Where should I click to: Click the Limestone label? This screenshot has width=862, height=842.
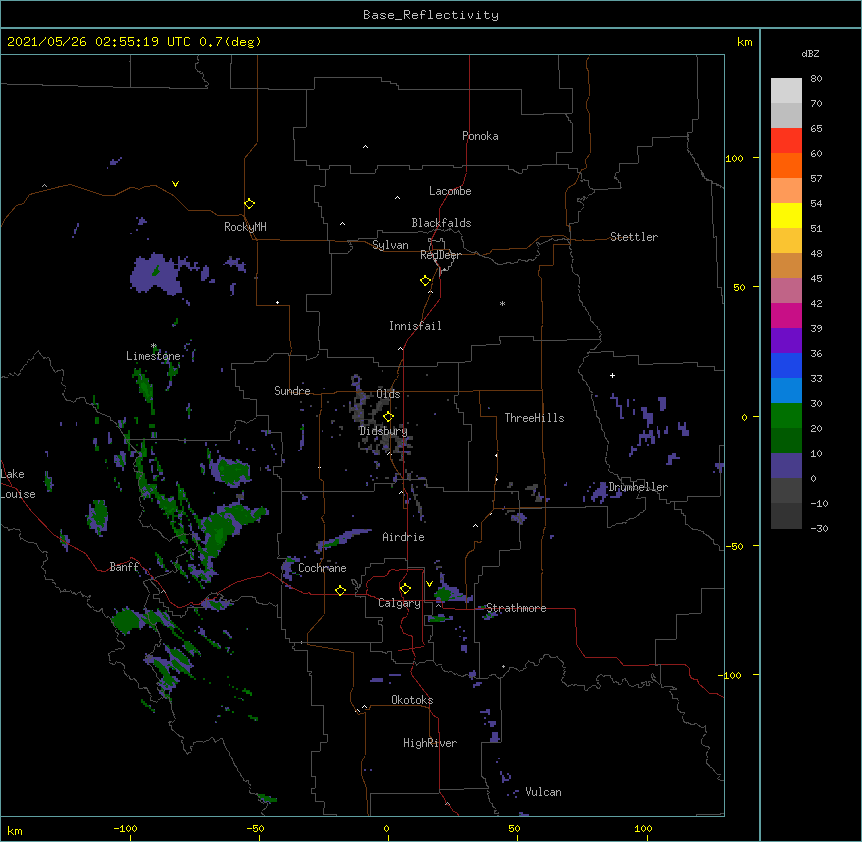coord(153,356)
